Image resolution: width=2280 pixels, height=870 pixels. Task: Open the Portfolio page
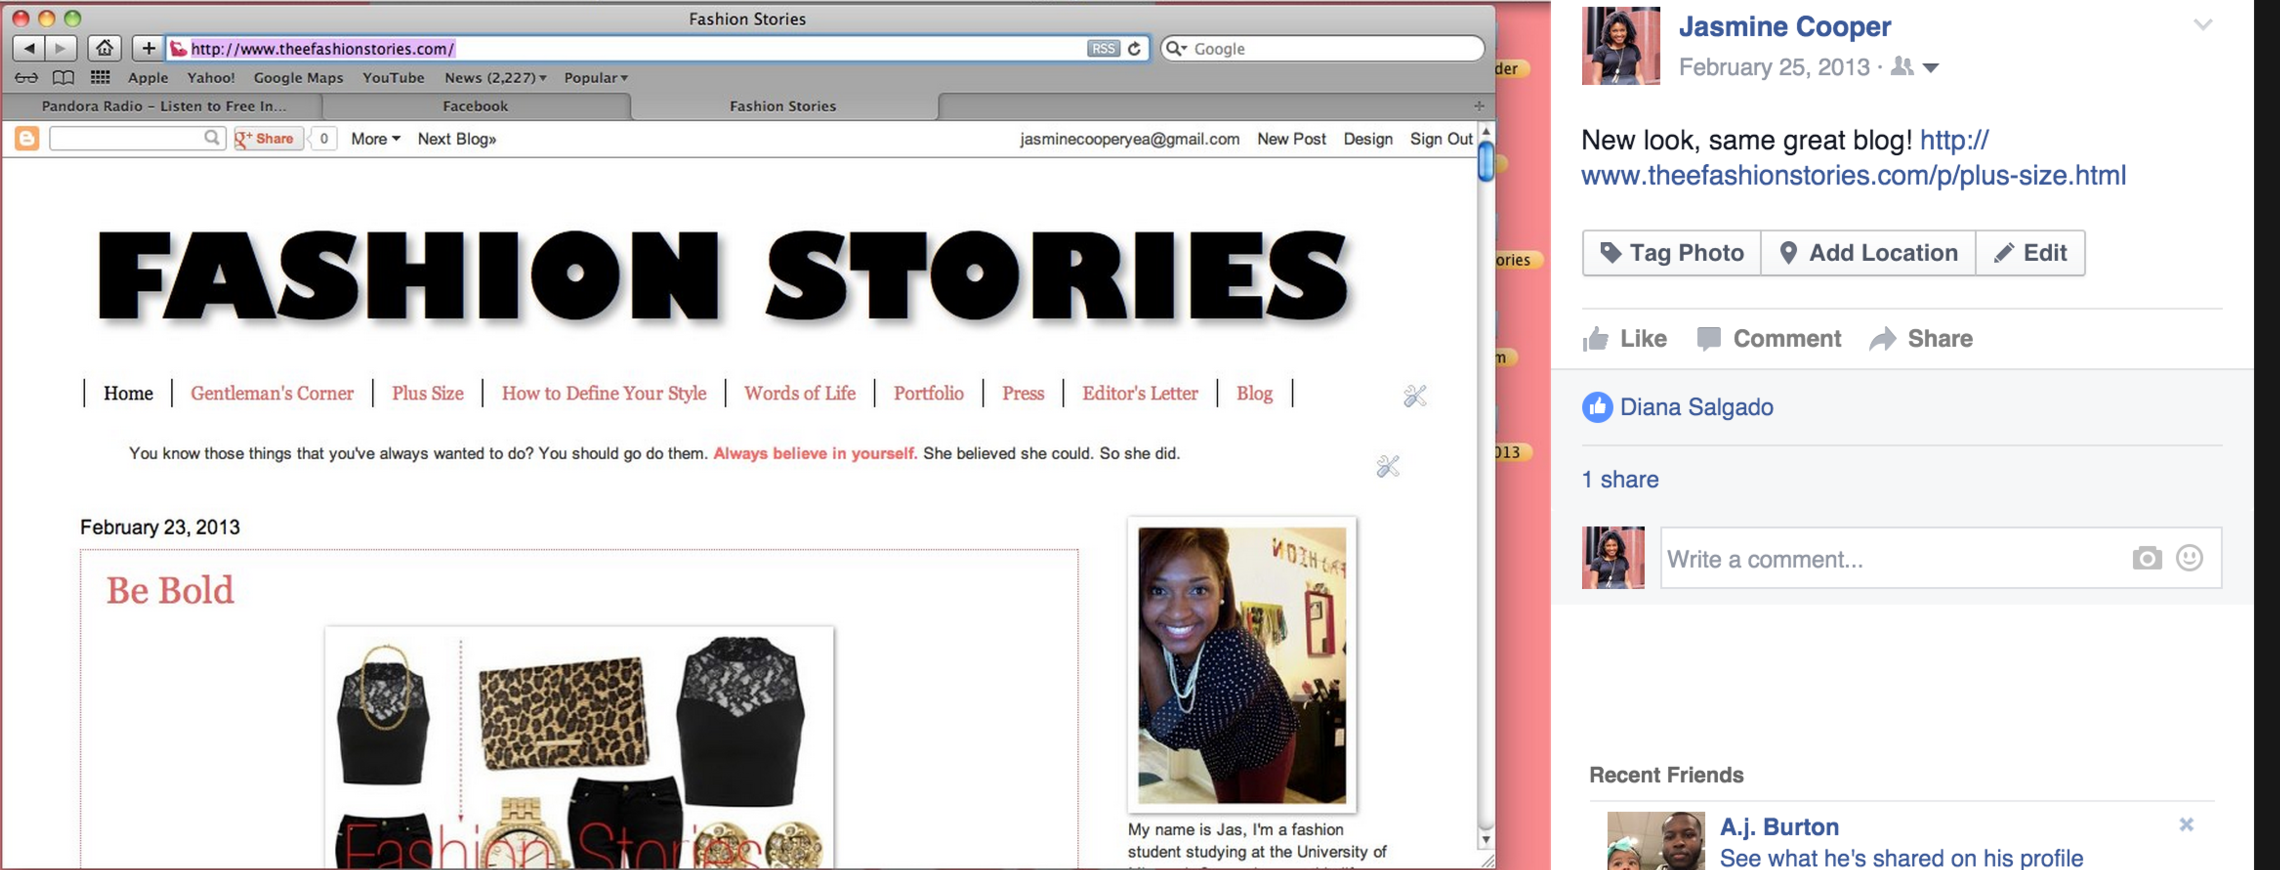click(x=928, y=393)
